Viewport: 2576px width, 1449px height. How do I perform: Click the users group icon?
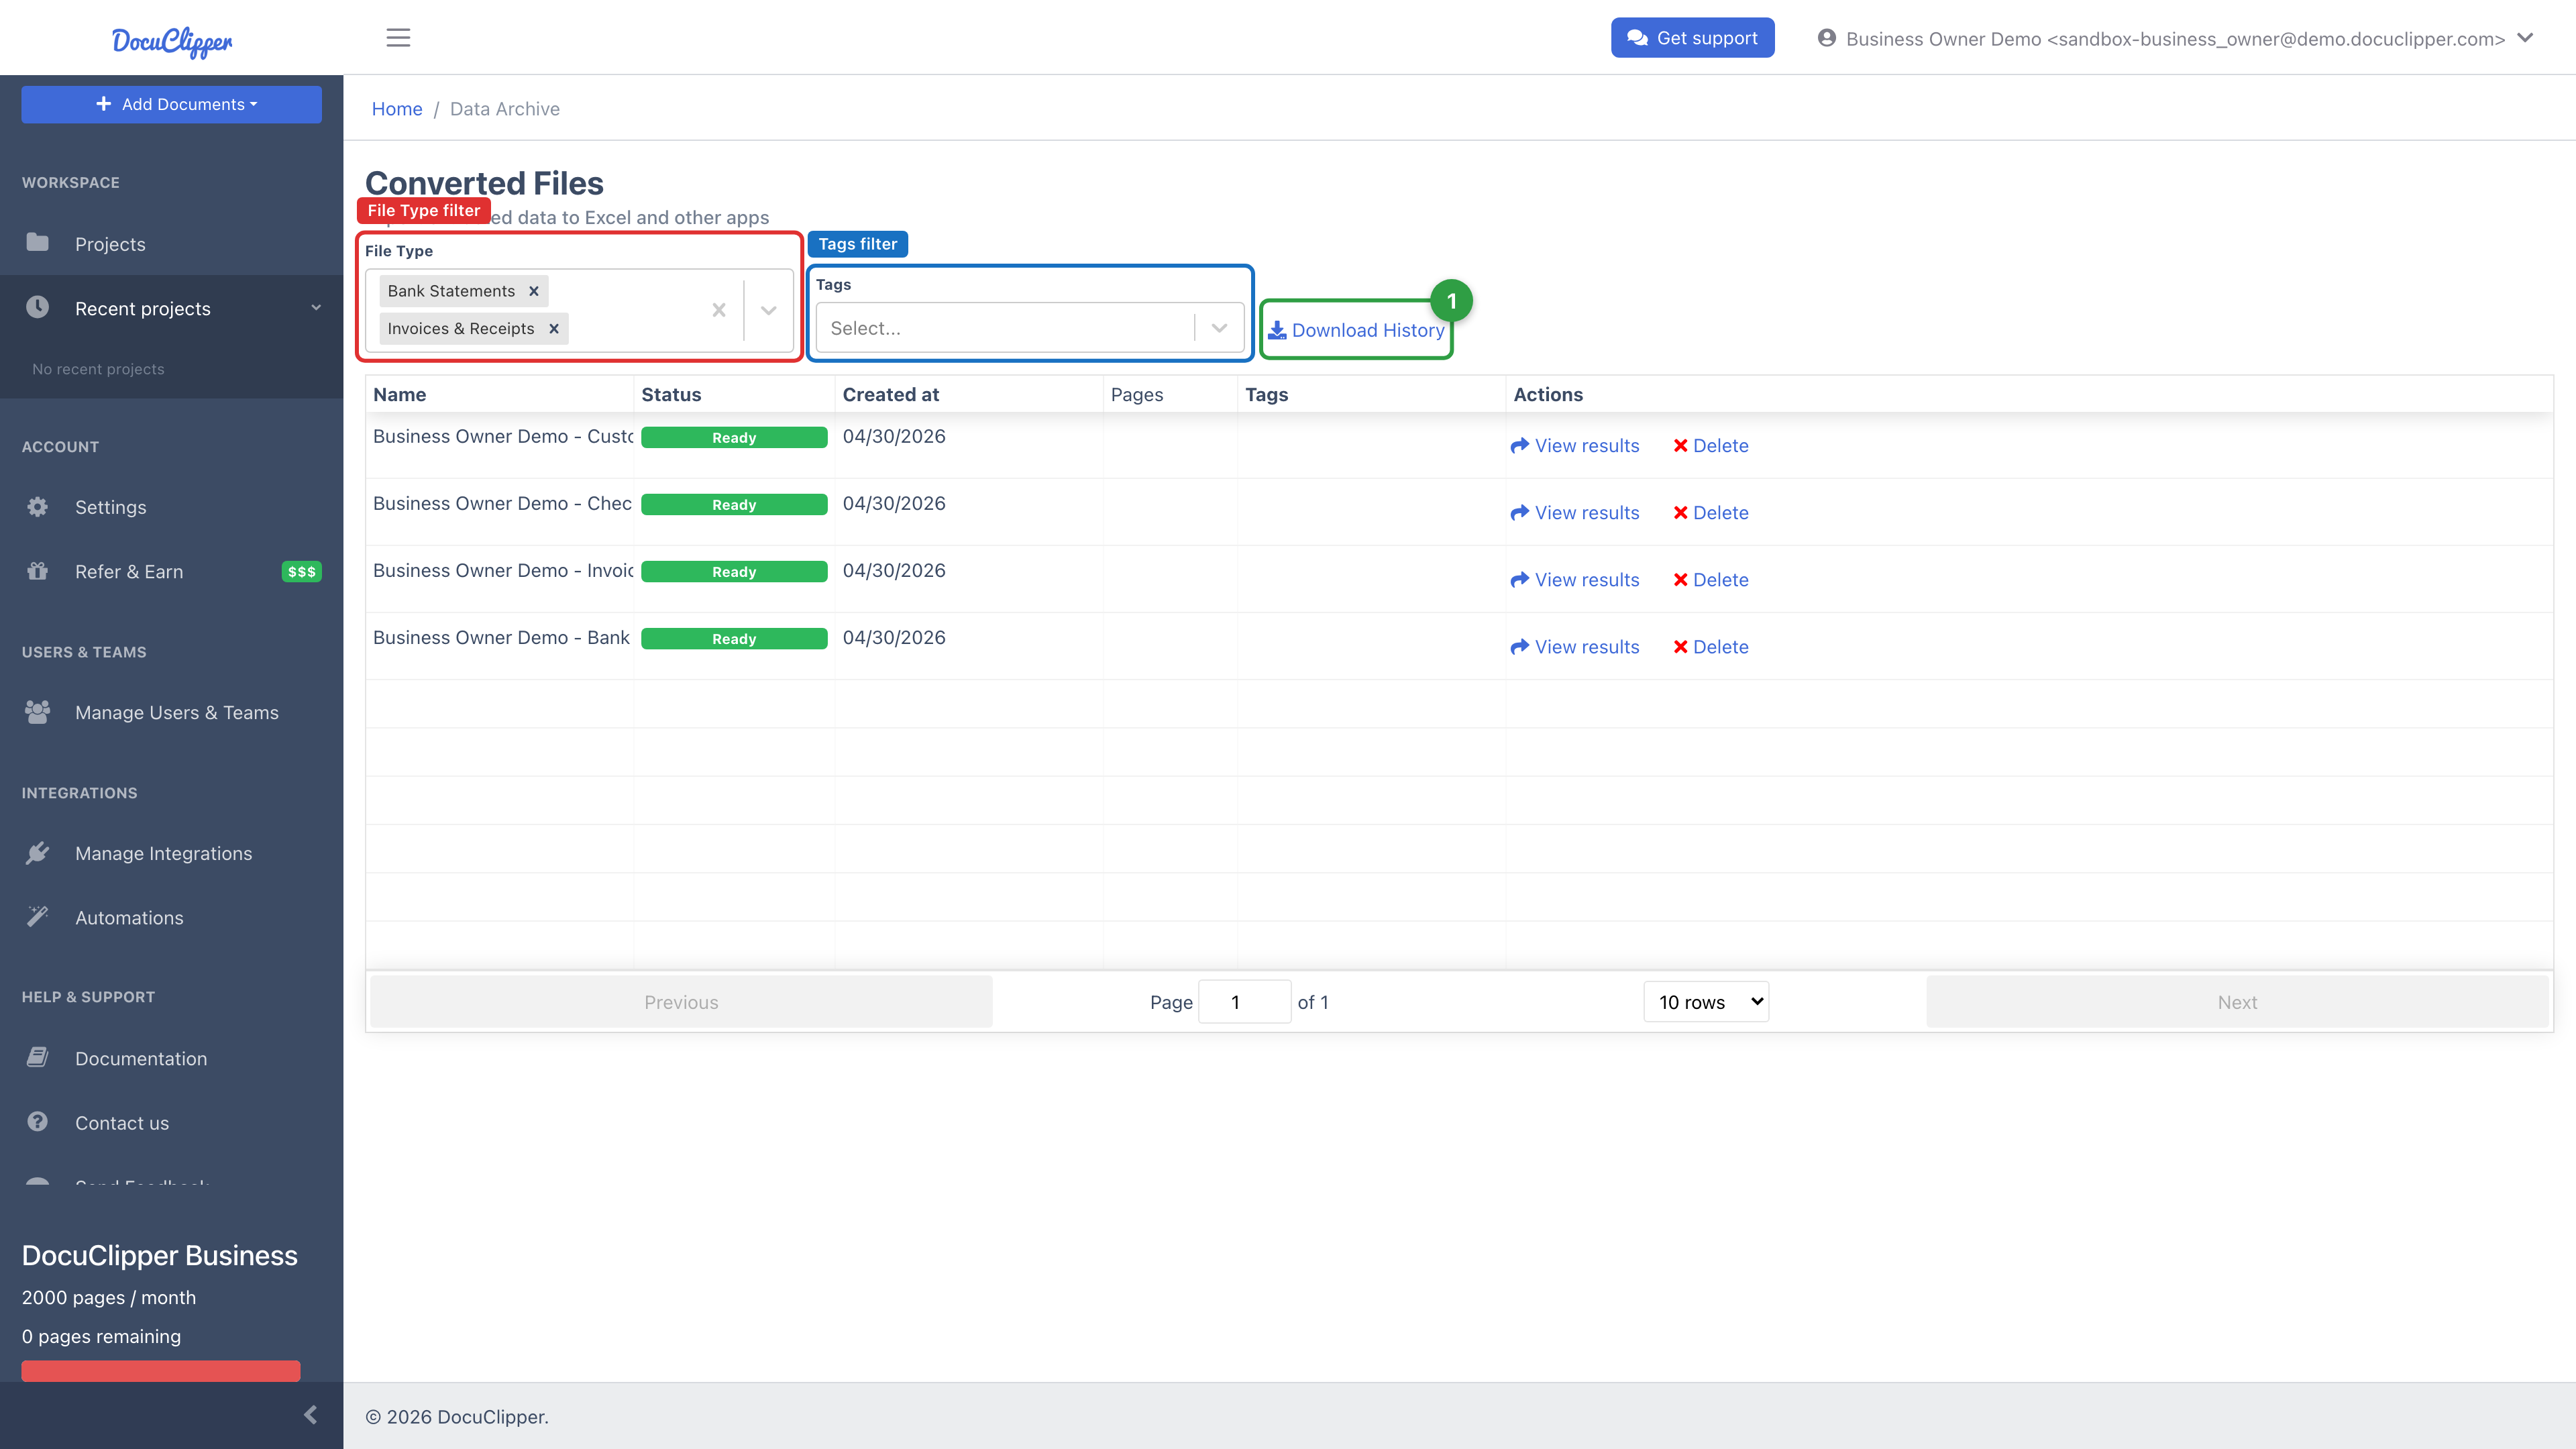pos(38,711)
